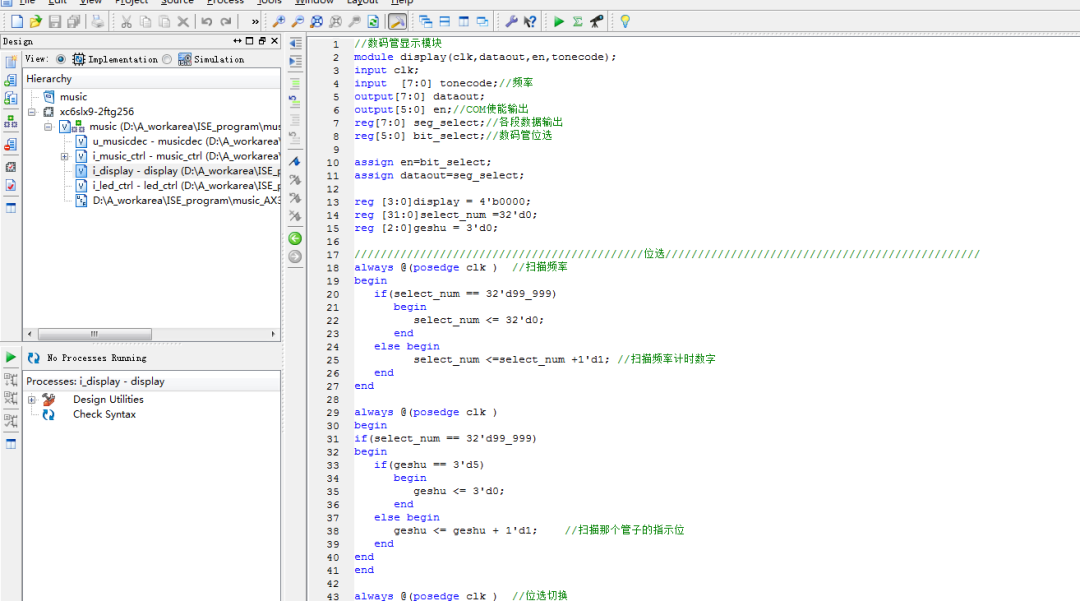Click the green run process arrow beside Processes panel
Viewport: 1080px width, 601px height.
[11, 357]
